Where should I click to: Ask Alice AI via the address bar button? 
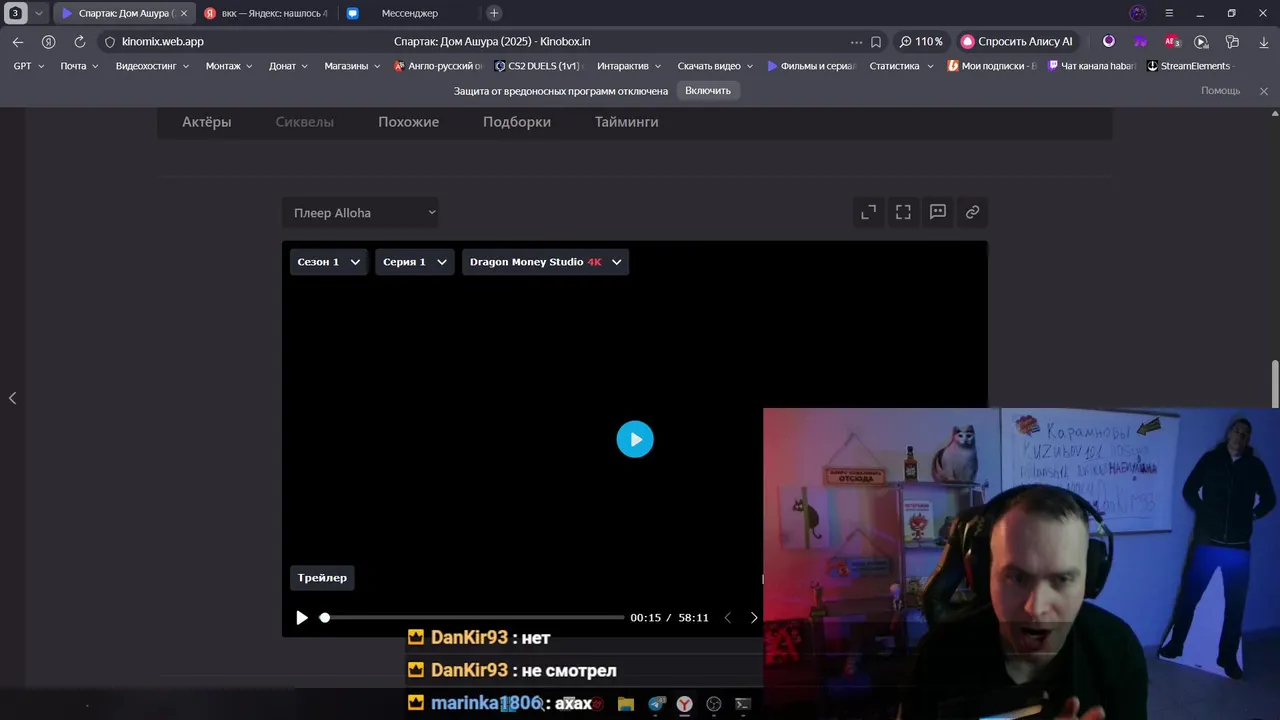[1017, 42]
